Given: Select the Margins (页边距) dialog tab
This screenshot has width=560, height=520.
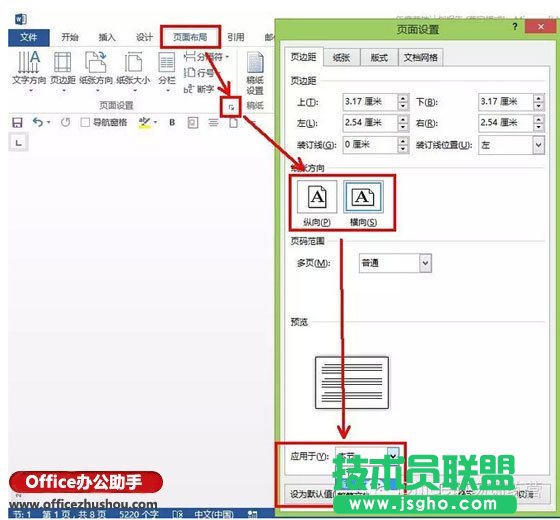Looking at the screenshot, I should [304, 57].
